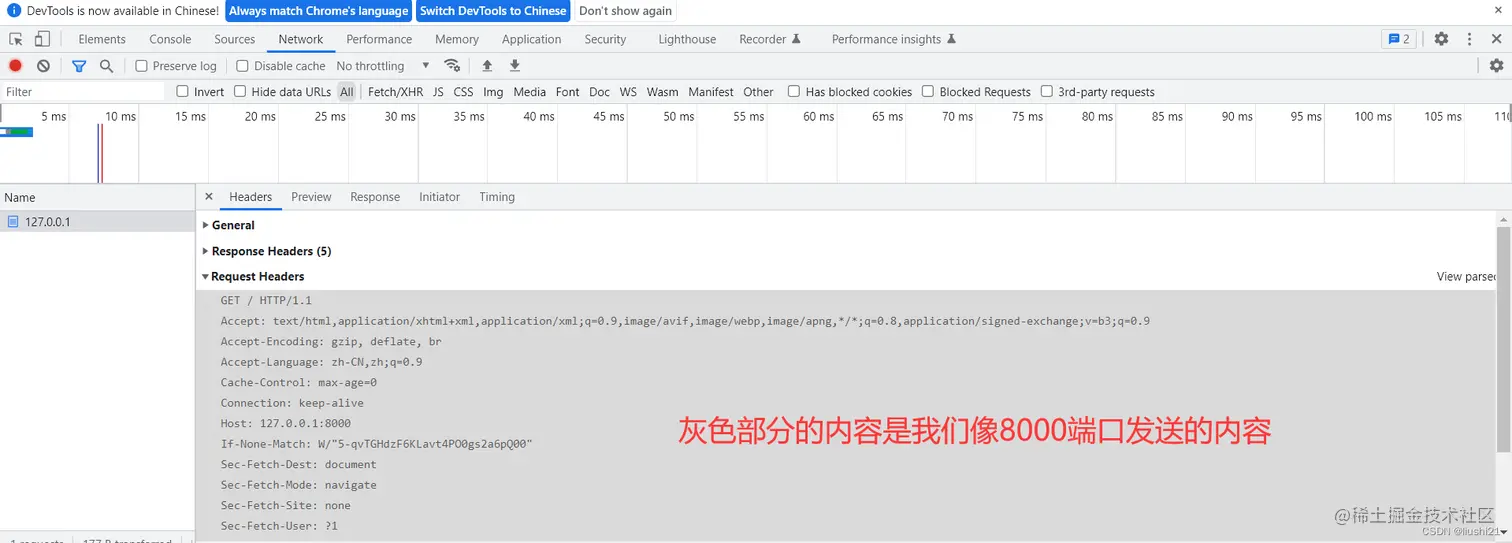The height and width of the screenshot is (543, 1512).
Task: Open the Performance insights tab
Action: 894,39
